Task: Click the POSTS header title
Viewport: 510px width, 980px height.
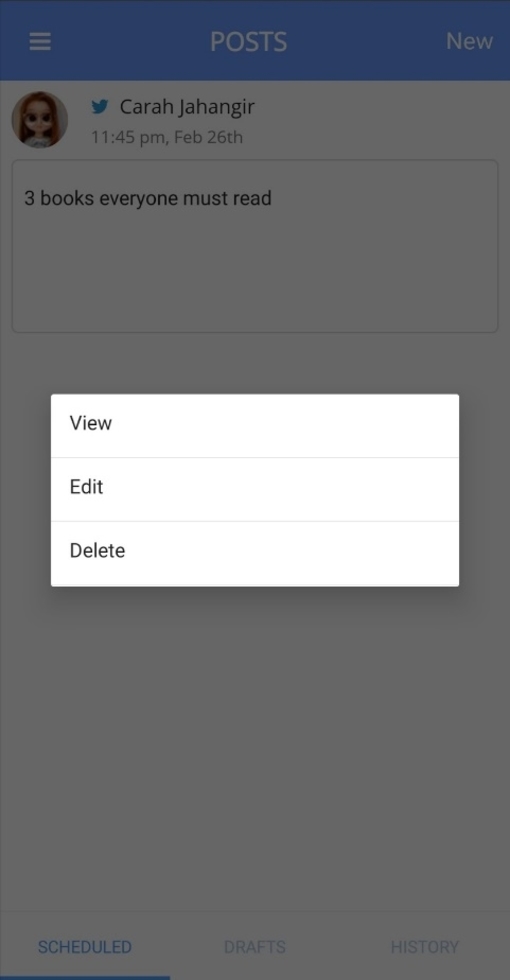Action: (x=248, y=42)
